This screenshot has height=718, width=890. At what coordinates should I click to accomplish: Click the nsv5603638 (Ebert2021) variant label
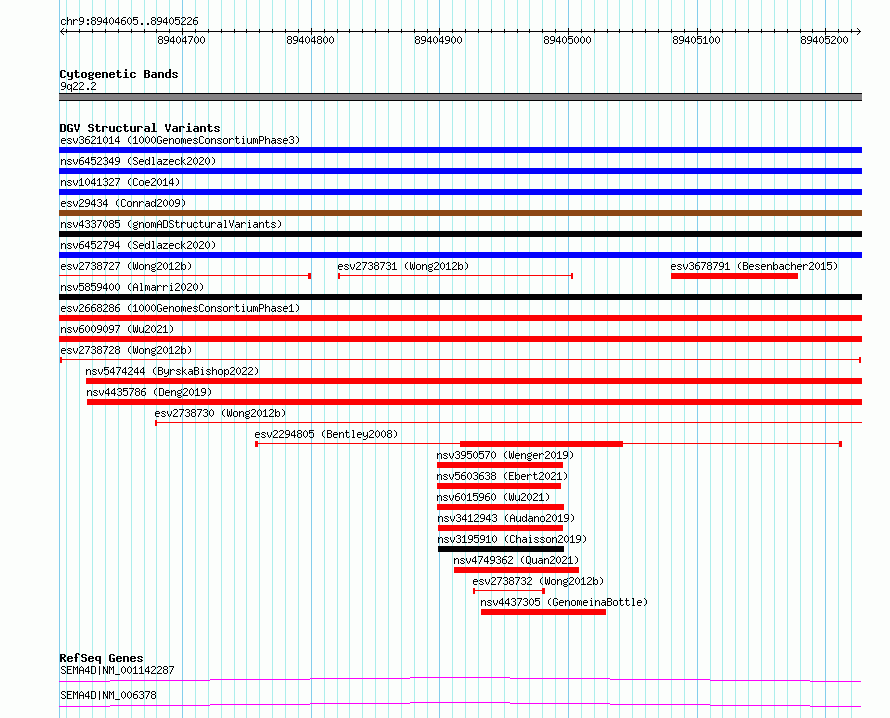point(502,476)
